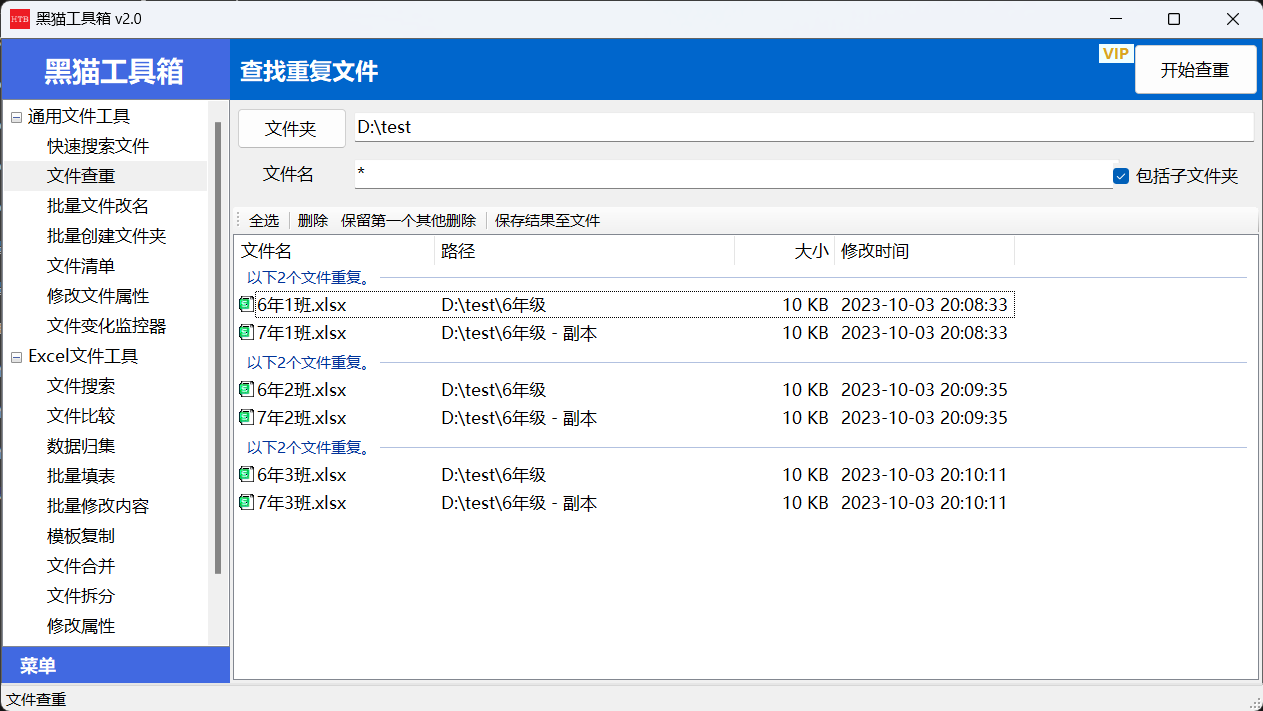Open 快速搜索文件 in the sidebar
The image size is (1263, 711).
point(98,146)
